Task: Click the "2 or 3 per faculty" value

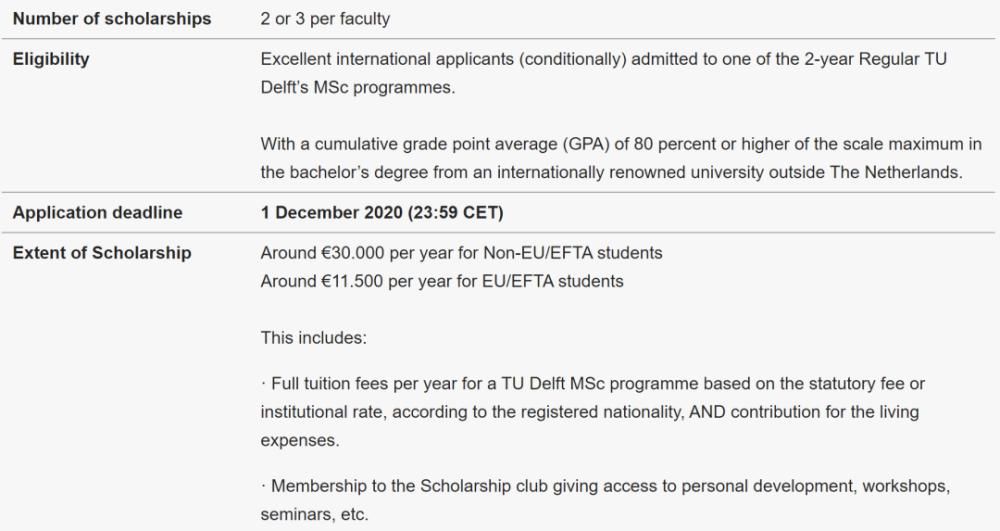Action: click(324, 19)
